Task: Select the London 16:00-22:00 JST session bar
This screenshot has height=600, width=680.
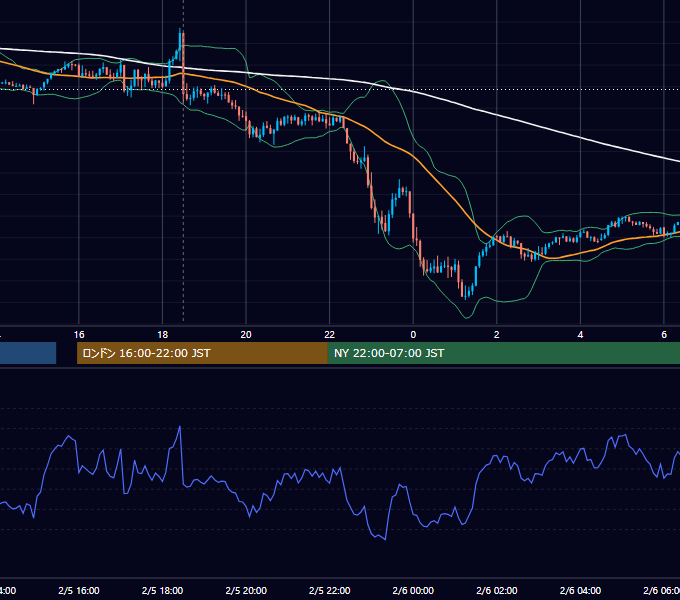Action: tap(202, 353)
